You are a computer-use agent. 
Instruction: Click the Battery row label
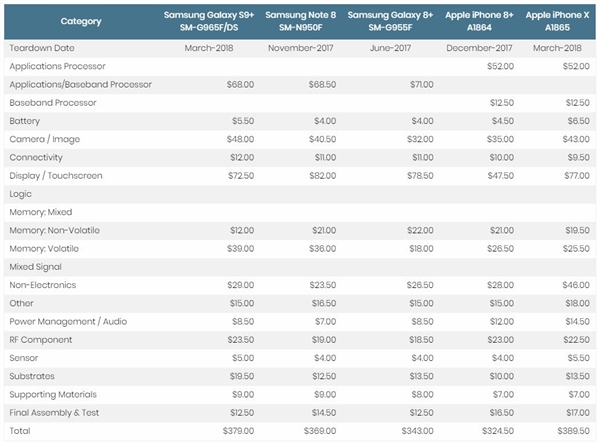coord(24,120)
